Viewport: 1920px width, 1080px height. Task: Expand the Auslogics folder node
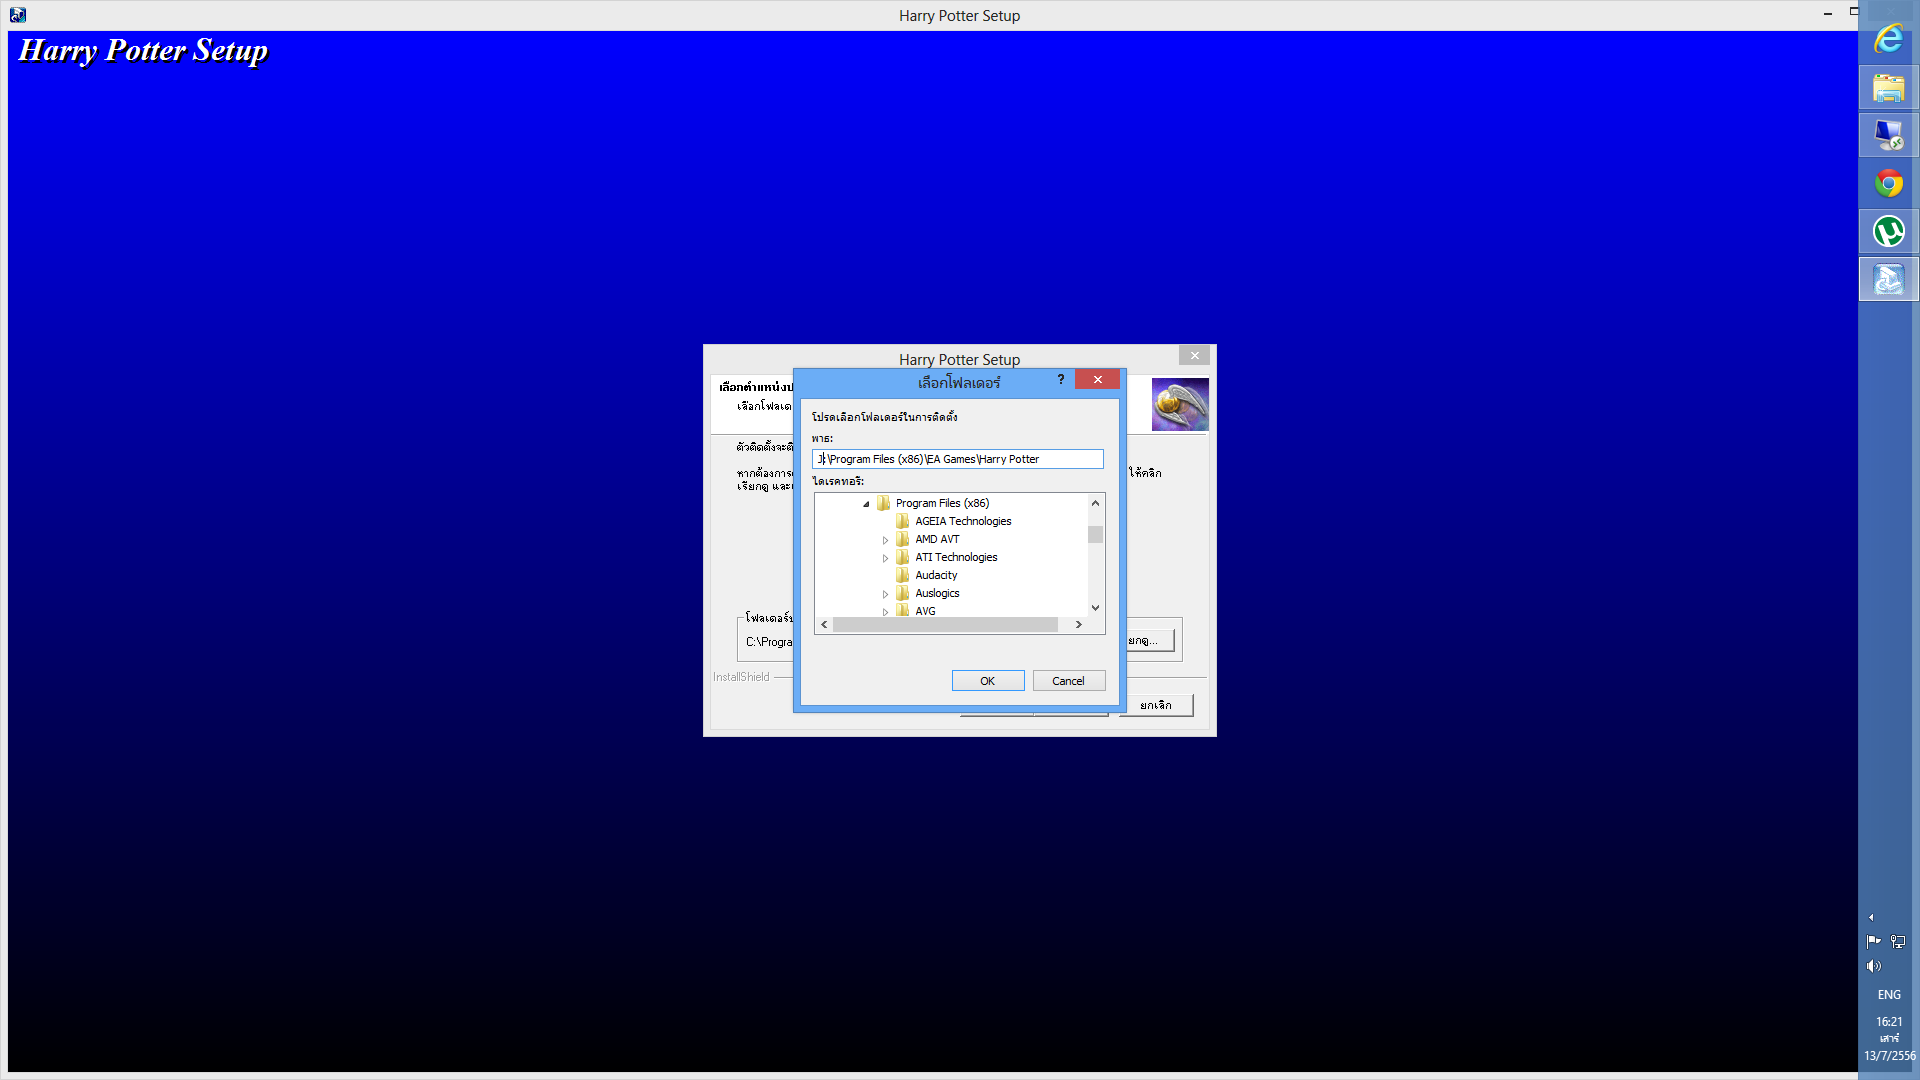(x=885, y=594)
